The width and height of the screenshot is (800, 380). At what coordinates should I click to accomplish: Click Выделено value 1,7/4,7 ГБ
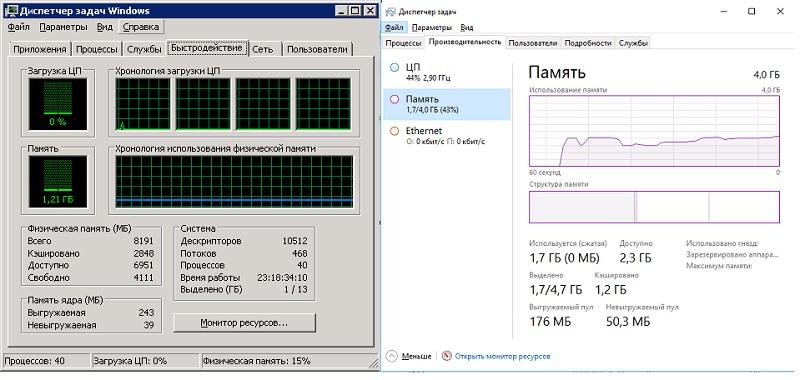coord(555,290)
